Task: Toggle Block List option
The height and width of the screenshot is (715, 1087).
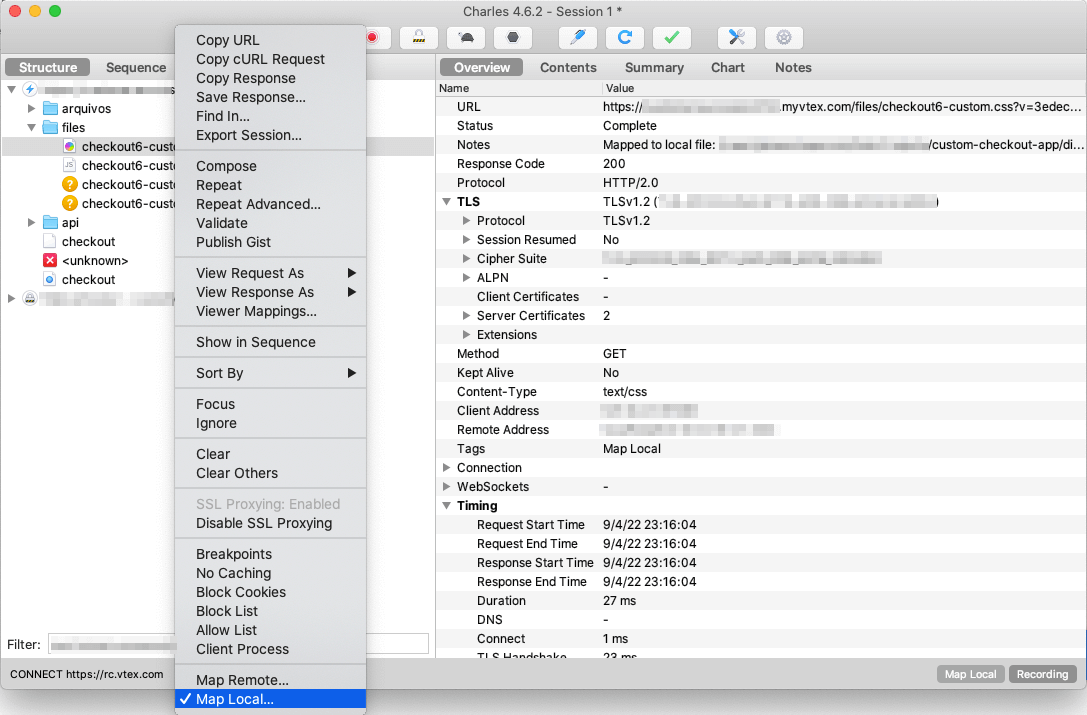Action: (x=270, y=611)
